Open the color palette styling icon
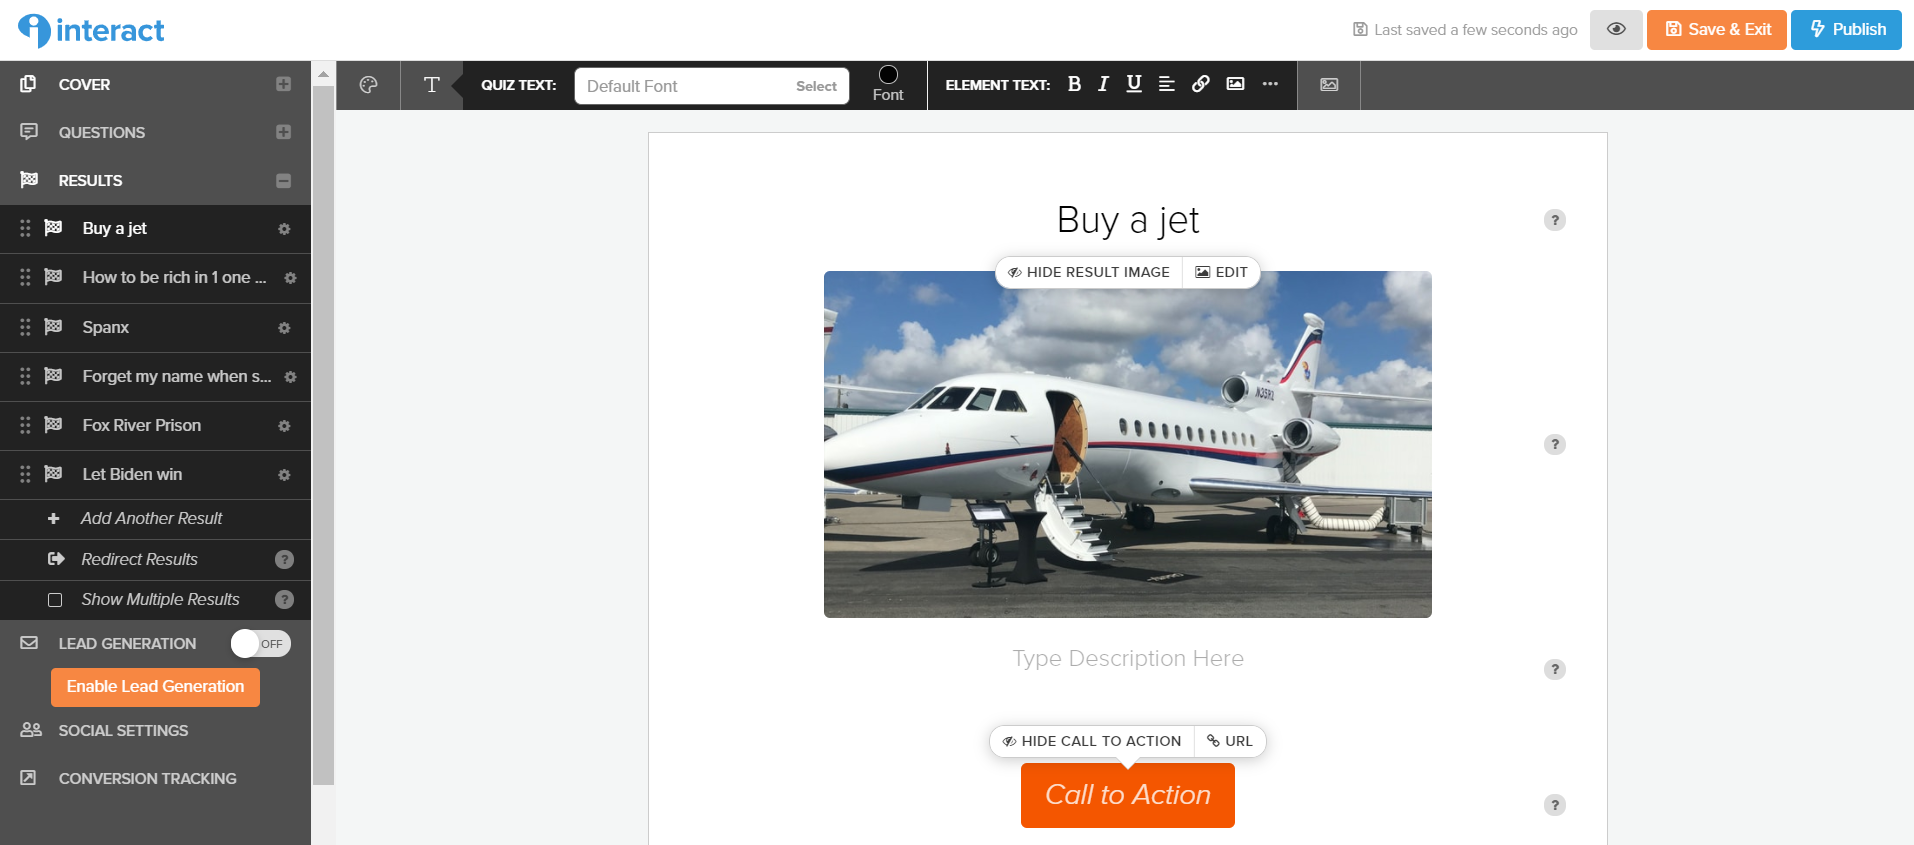This screenshot has width=1914, height=845. coord(368,85)
